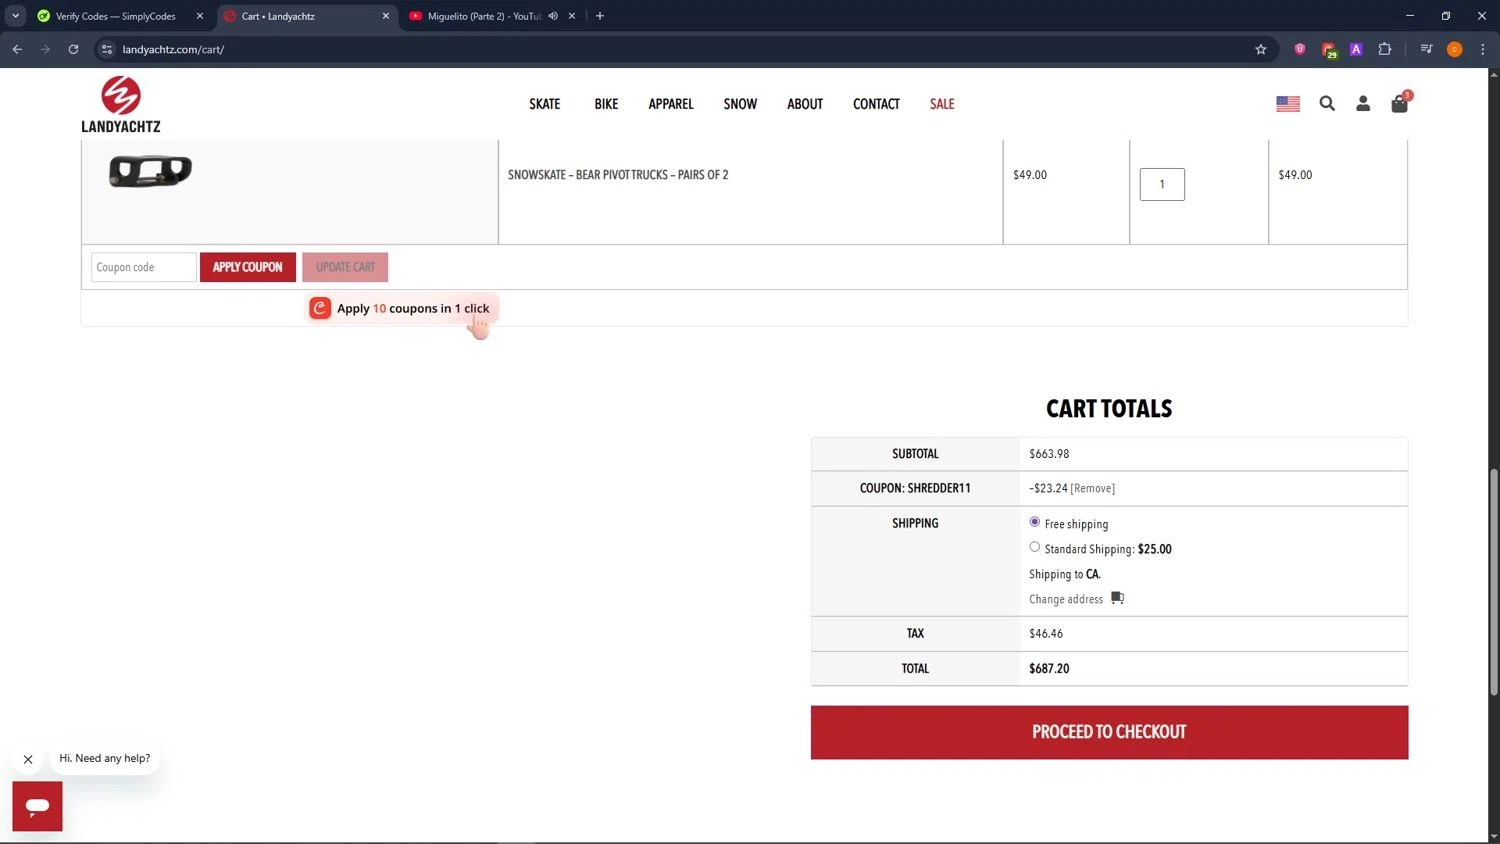The height and width of the screenshot is (844, 1500).
Task: Click Apply 10 coupons in 1 click
Action: [402, 308]
